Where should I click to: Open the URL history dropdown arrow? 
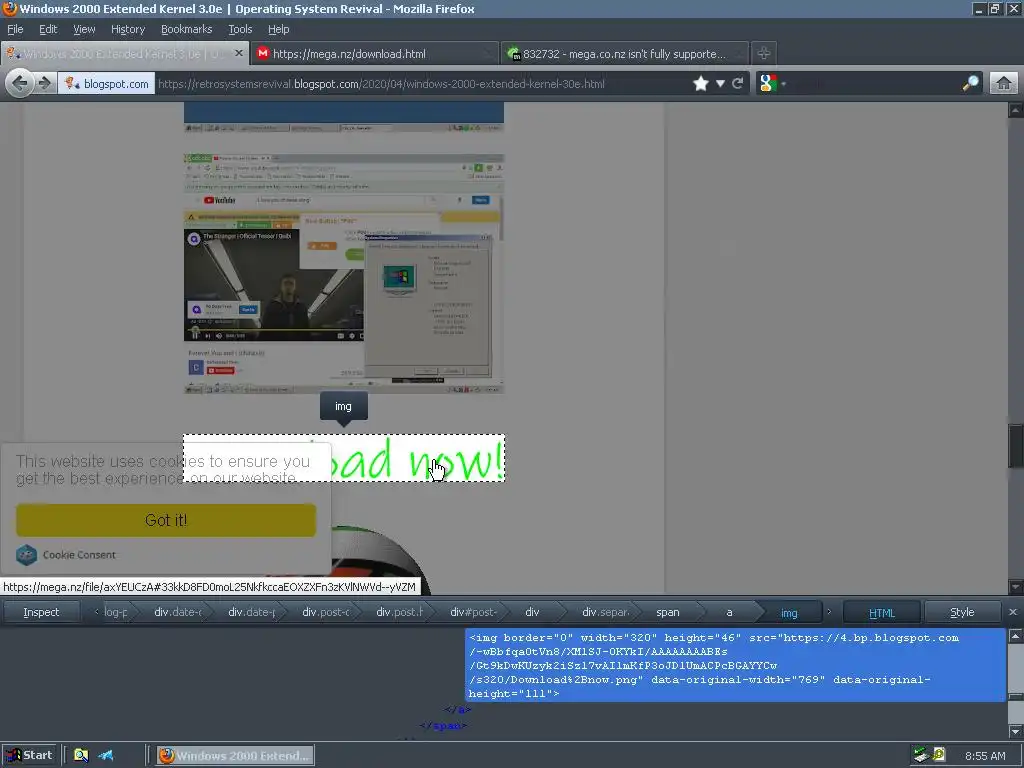(720, 84)
